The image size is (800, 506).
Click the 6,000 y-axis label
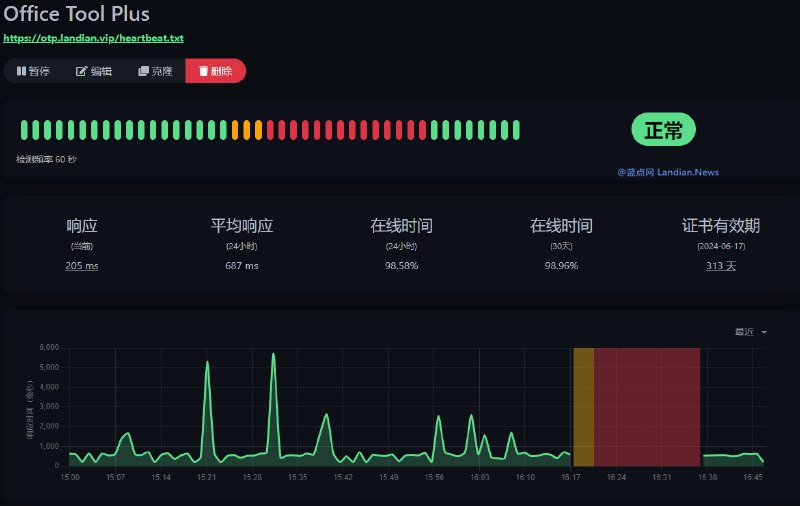tap(49, 347)
